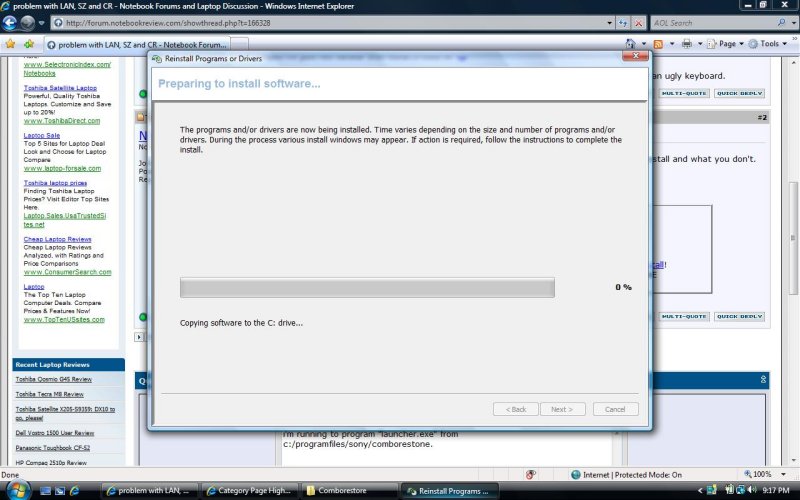This screenshot has height=500, width=800.
Task: Open the Toshiba Tecra M8 Review link
Action: click(49, 394)
